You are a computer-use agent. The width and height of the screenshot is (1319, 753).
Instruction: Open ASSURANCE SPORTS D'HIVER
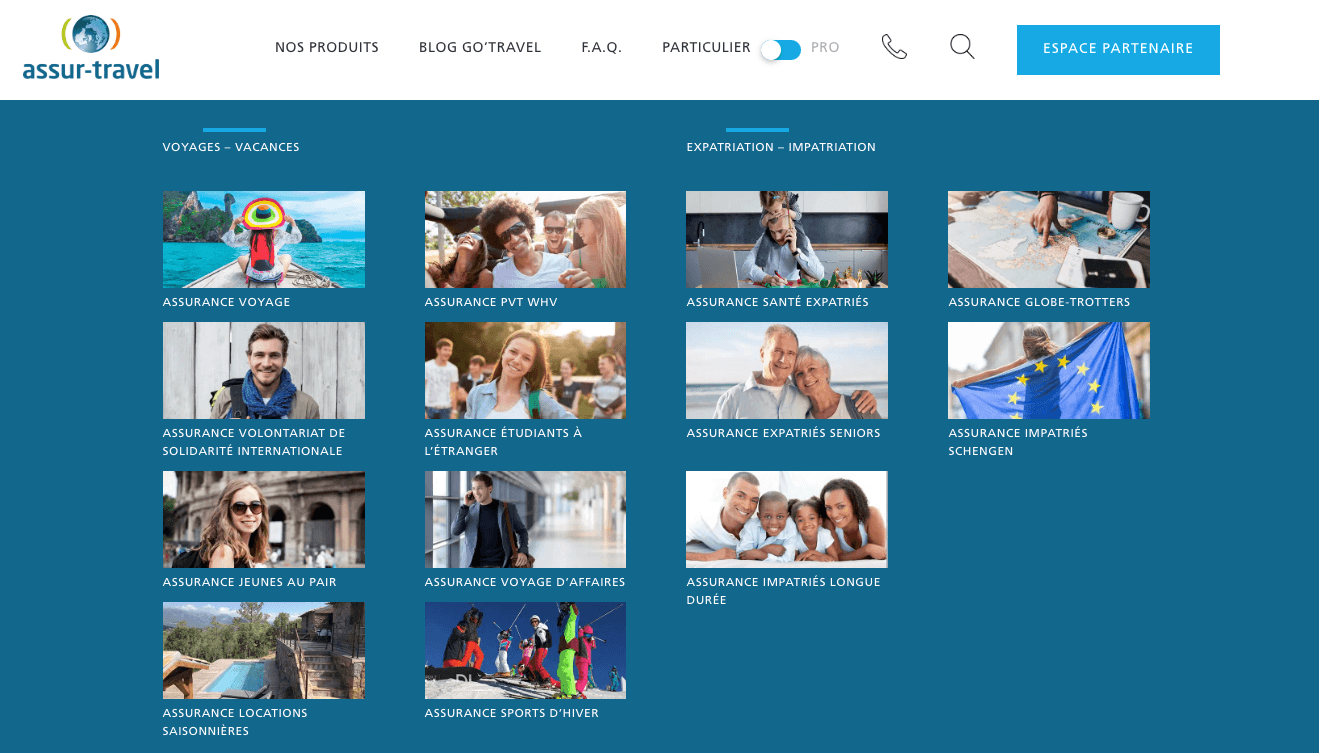(512, 713)
